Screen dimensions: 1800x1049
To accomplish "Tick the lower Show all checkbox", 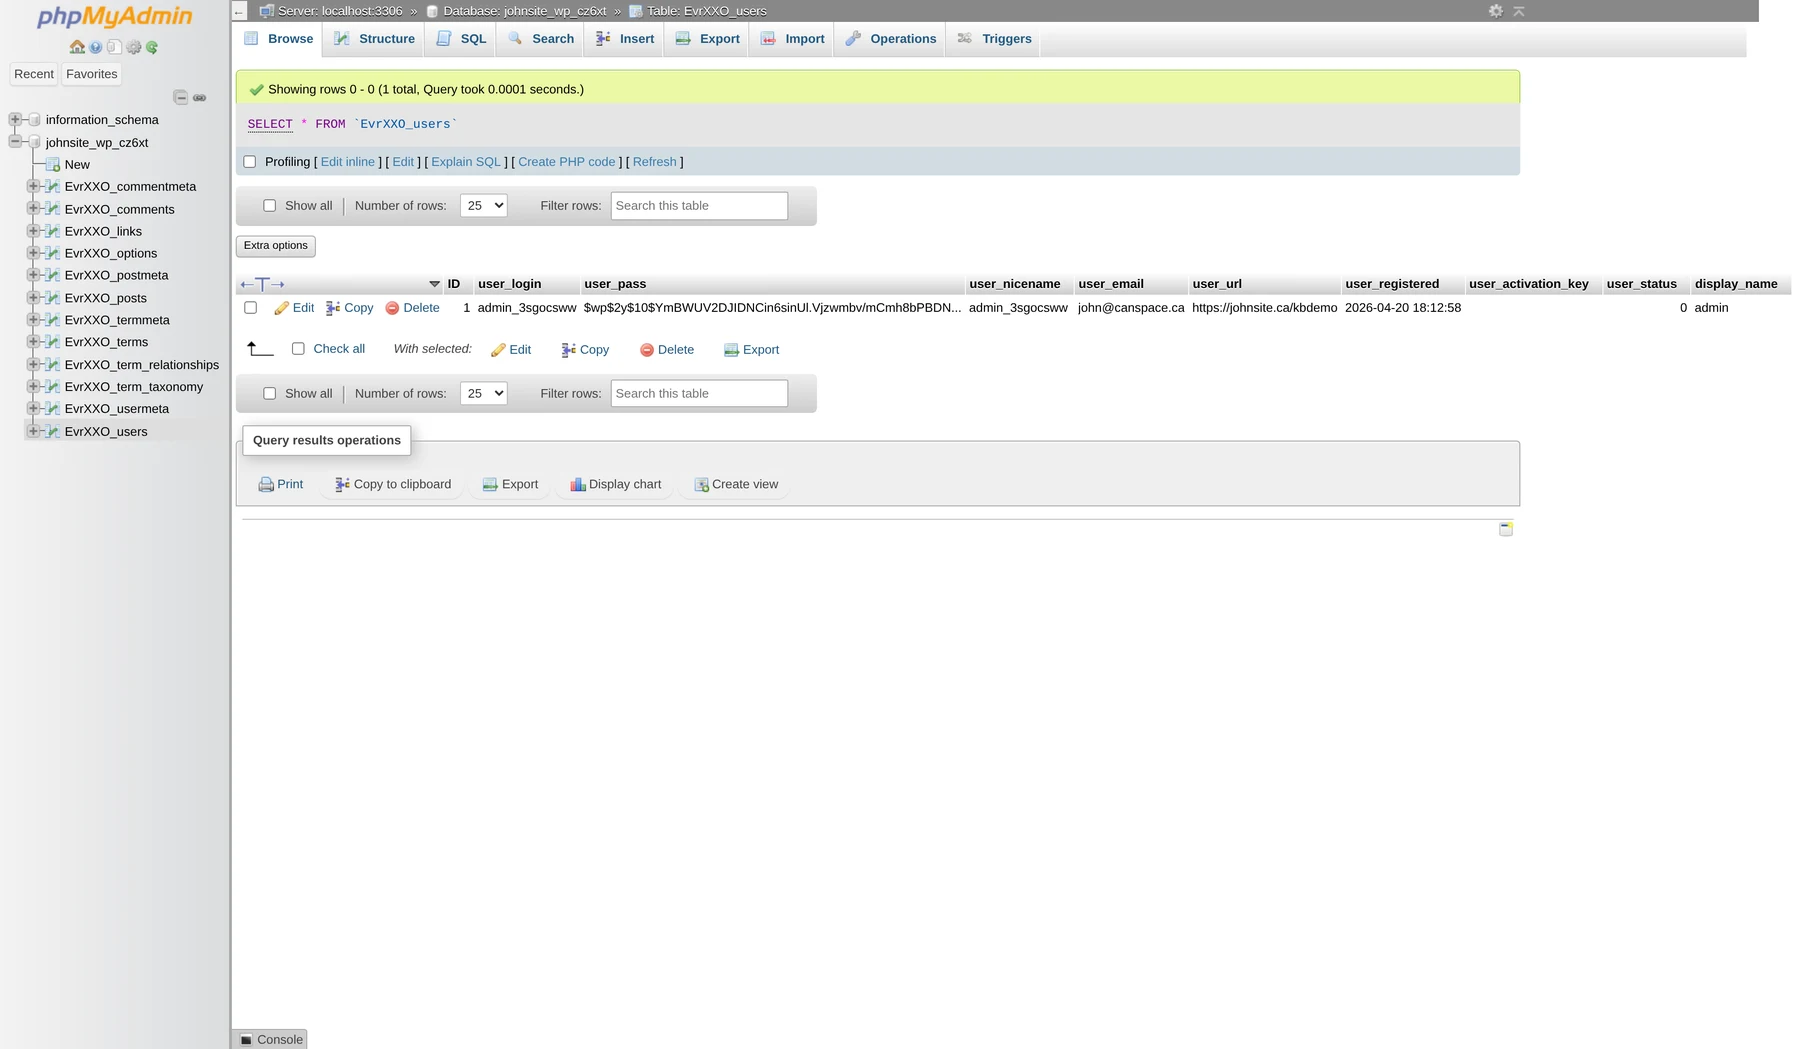I will (x=269, y=394).
